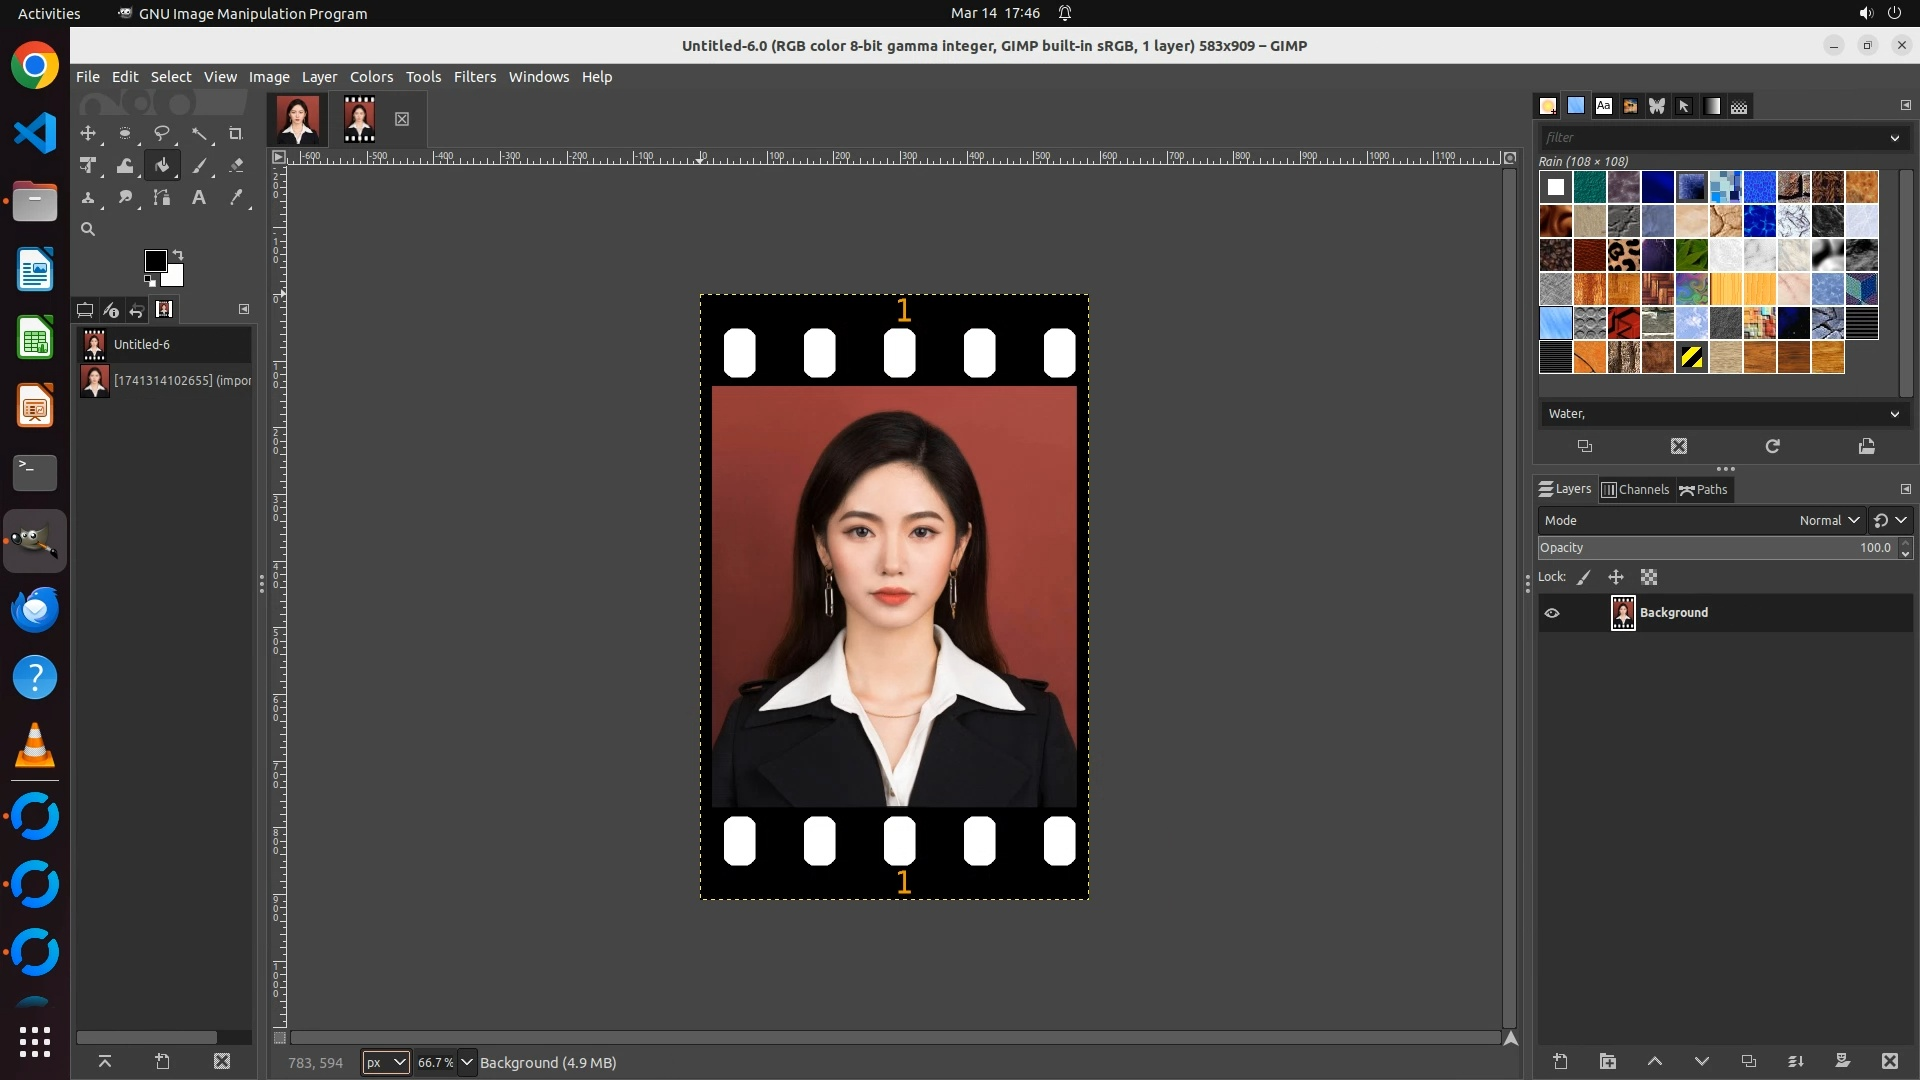Expand the zoom percentage dropdown

(466, 1062)
